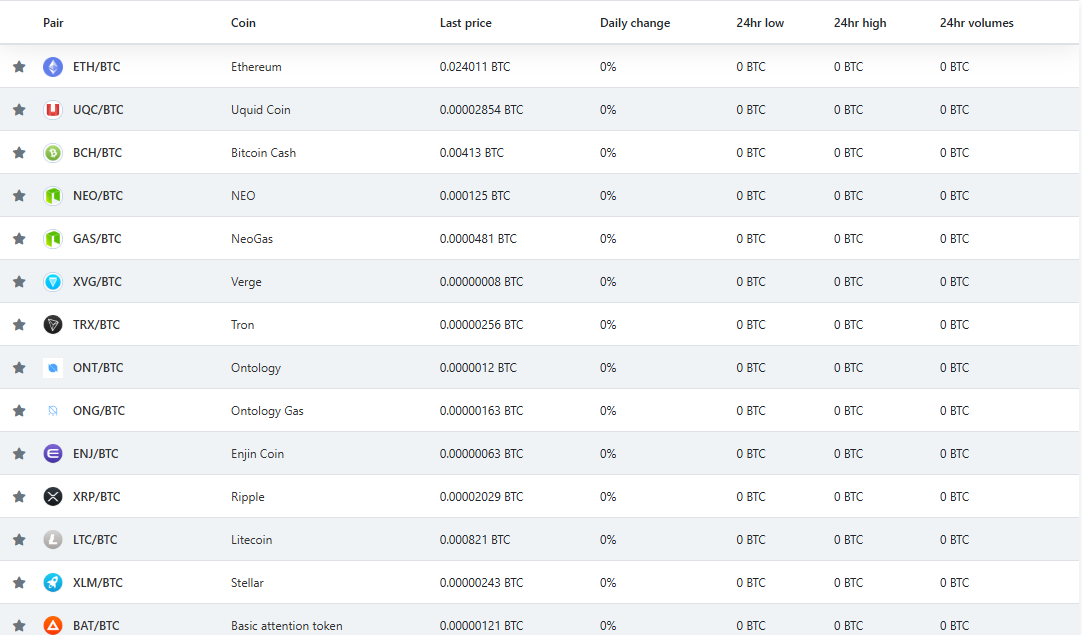Open the GAS/BTC trading pair
The height and width of the screenshot is (635, 1082).
pos(97,239)
